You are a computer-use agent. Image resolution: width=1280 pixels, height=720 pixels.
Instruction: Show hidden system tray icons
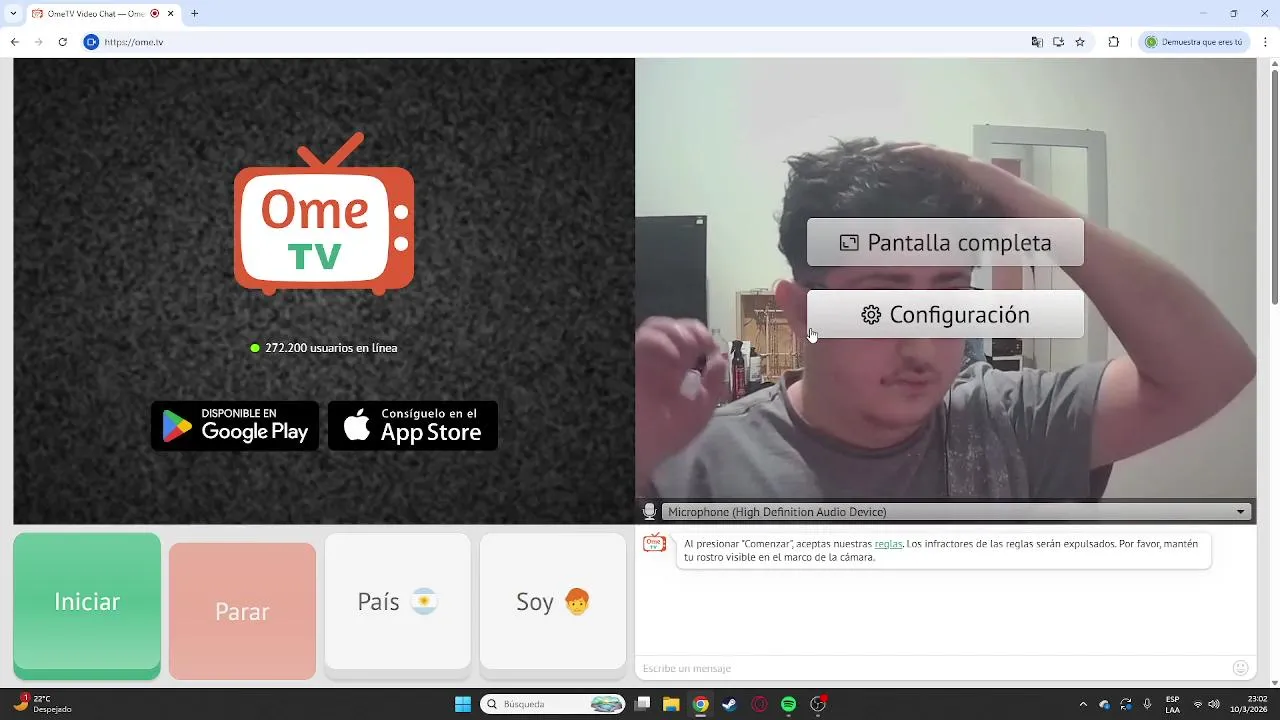point(1083,704)
